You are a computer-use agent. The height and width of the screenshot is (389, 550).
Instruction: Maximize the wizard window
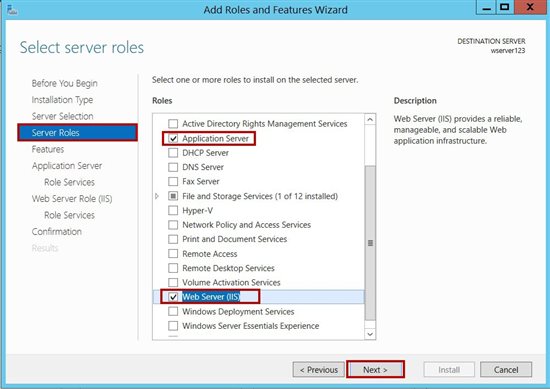point(505,7)
